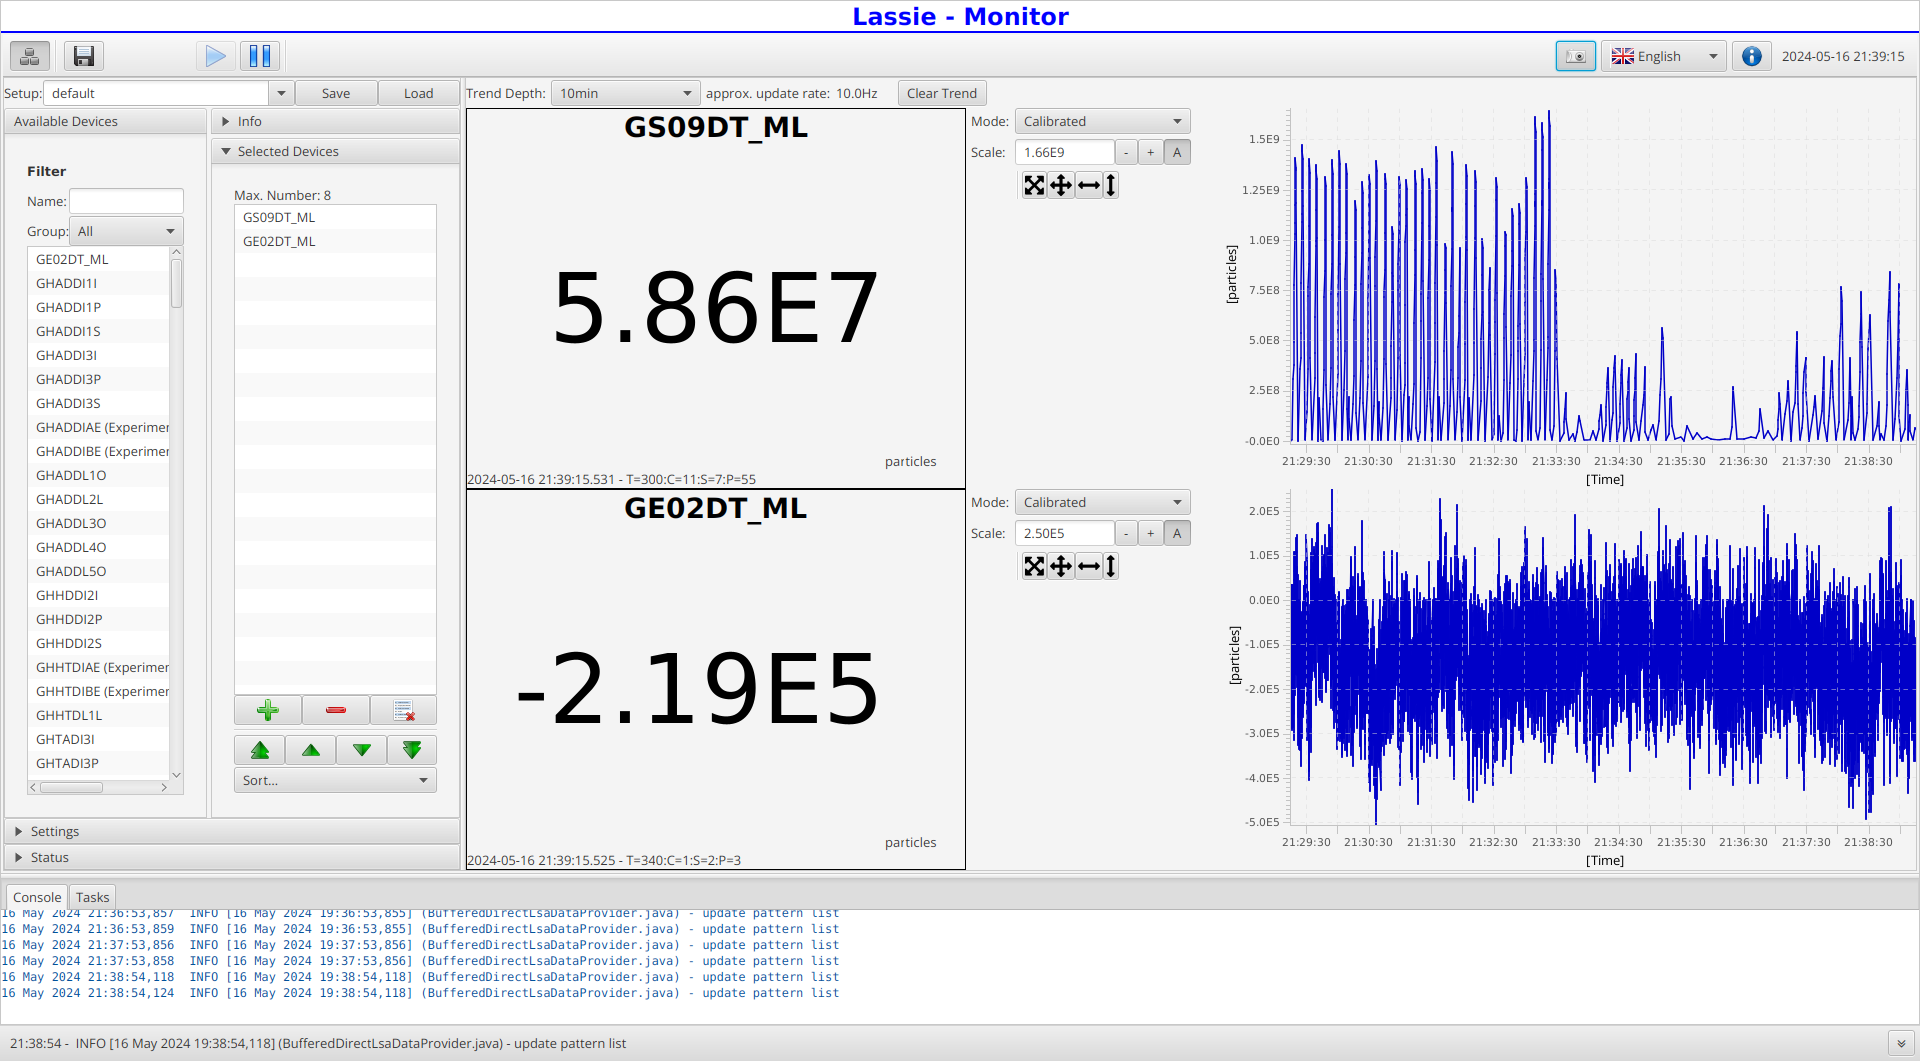The image size is (1920, 1061).
Task: Click the GE02DT_ML vertical zoom icon
Action: pyautogui.click(x=1110, y=566)
